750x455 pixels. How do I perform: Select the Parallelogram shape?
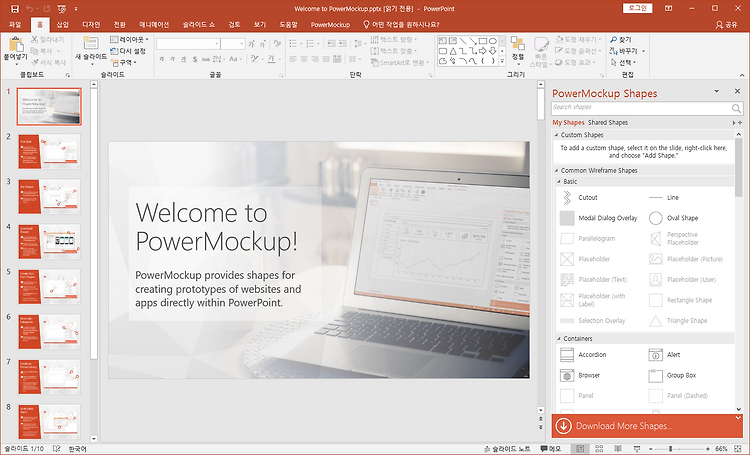[587, 239]
